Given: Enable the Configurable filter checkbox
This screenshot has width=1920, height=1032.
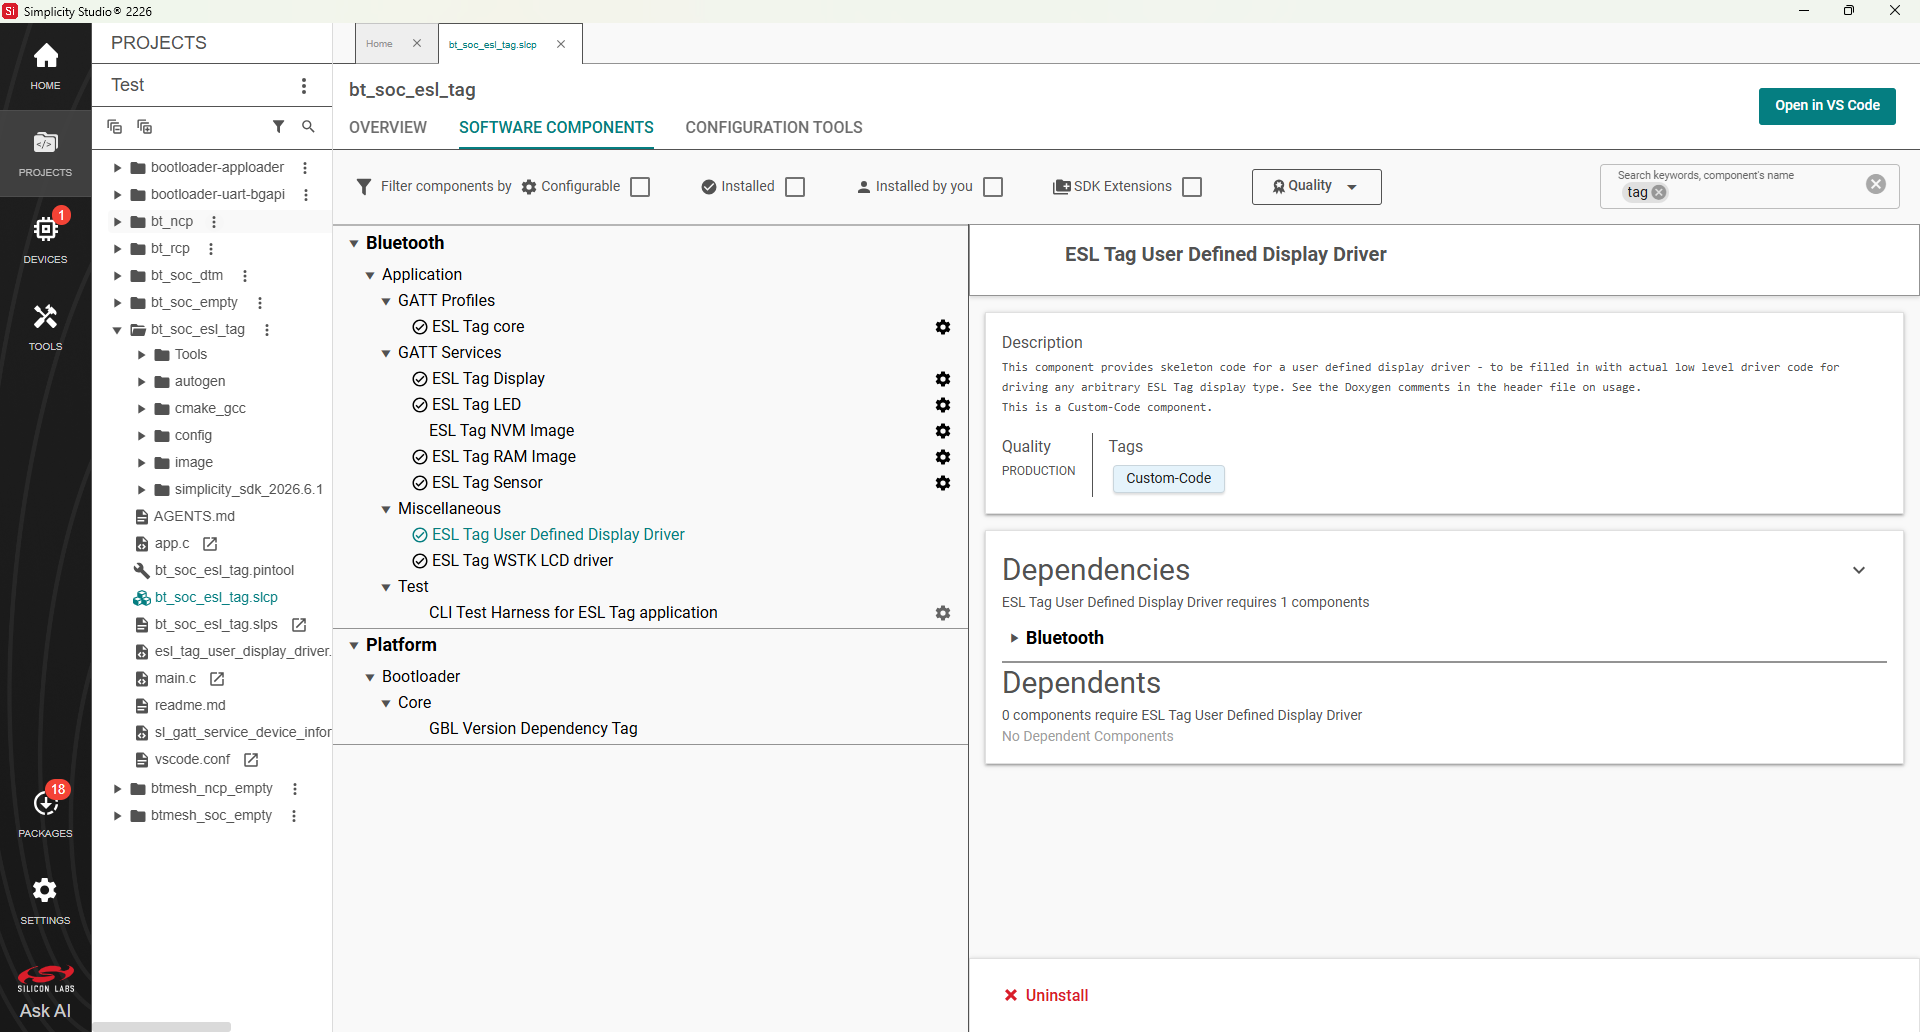Looking at the screenshot, I should pos(641,187).
